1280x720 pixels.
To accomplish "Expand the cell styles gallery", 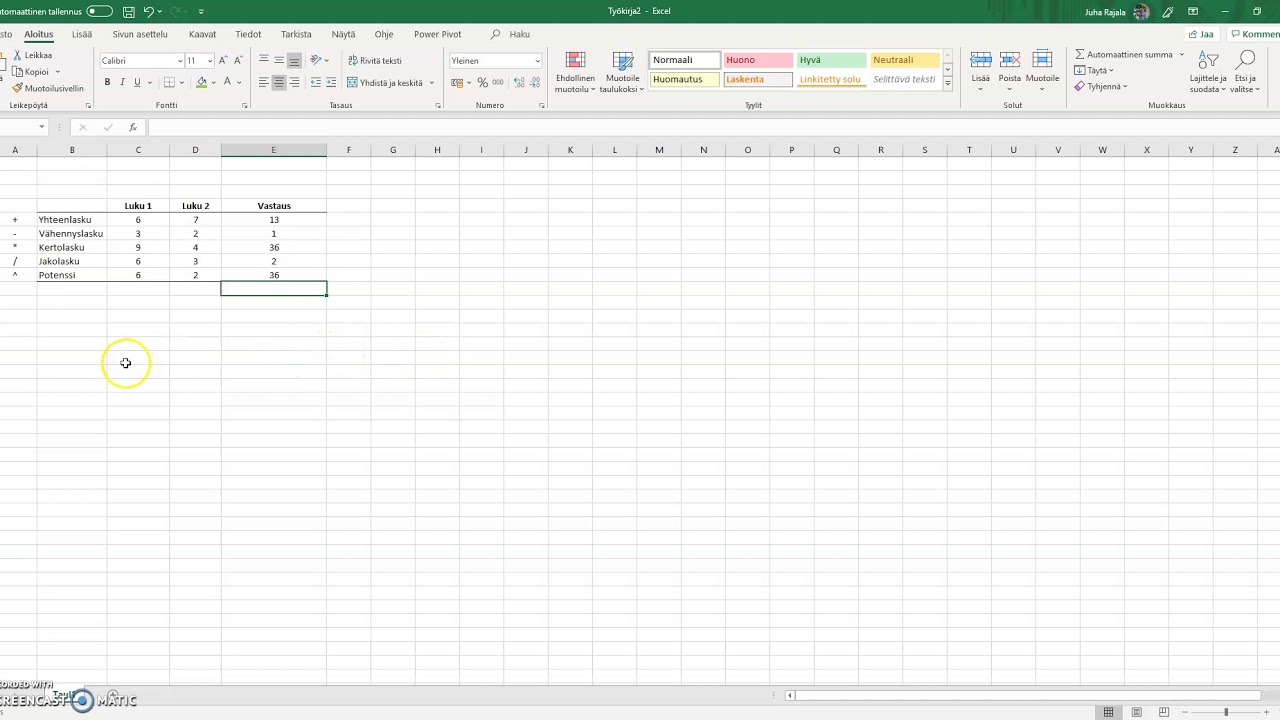I will coord(947,84).
